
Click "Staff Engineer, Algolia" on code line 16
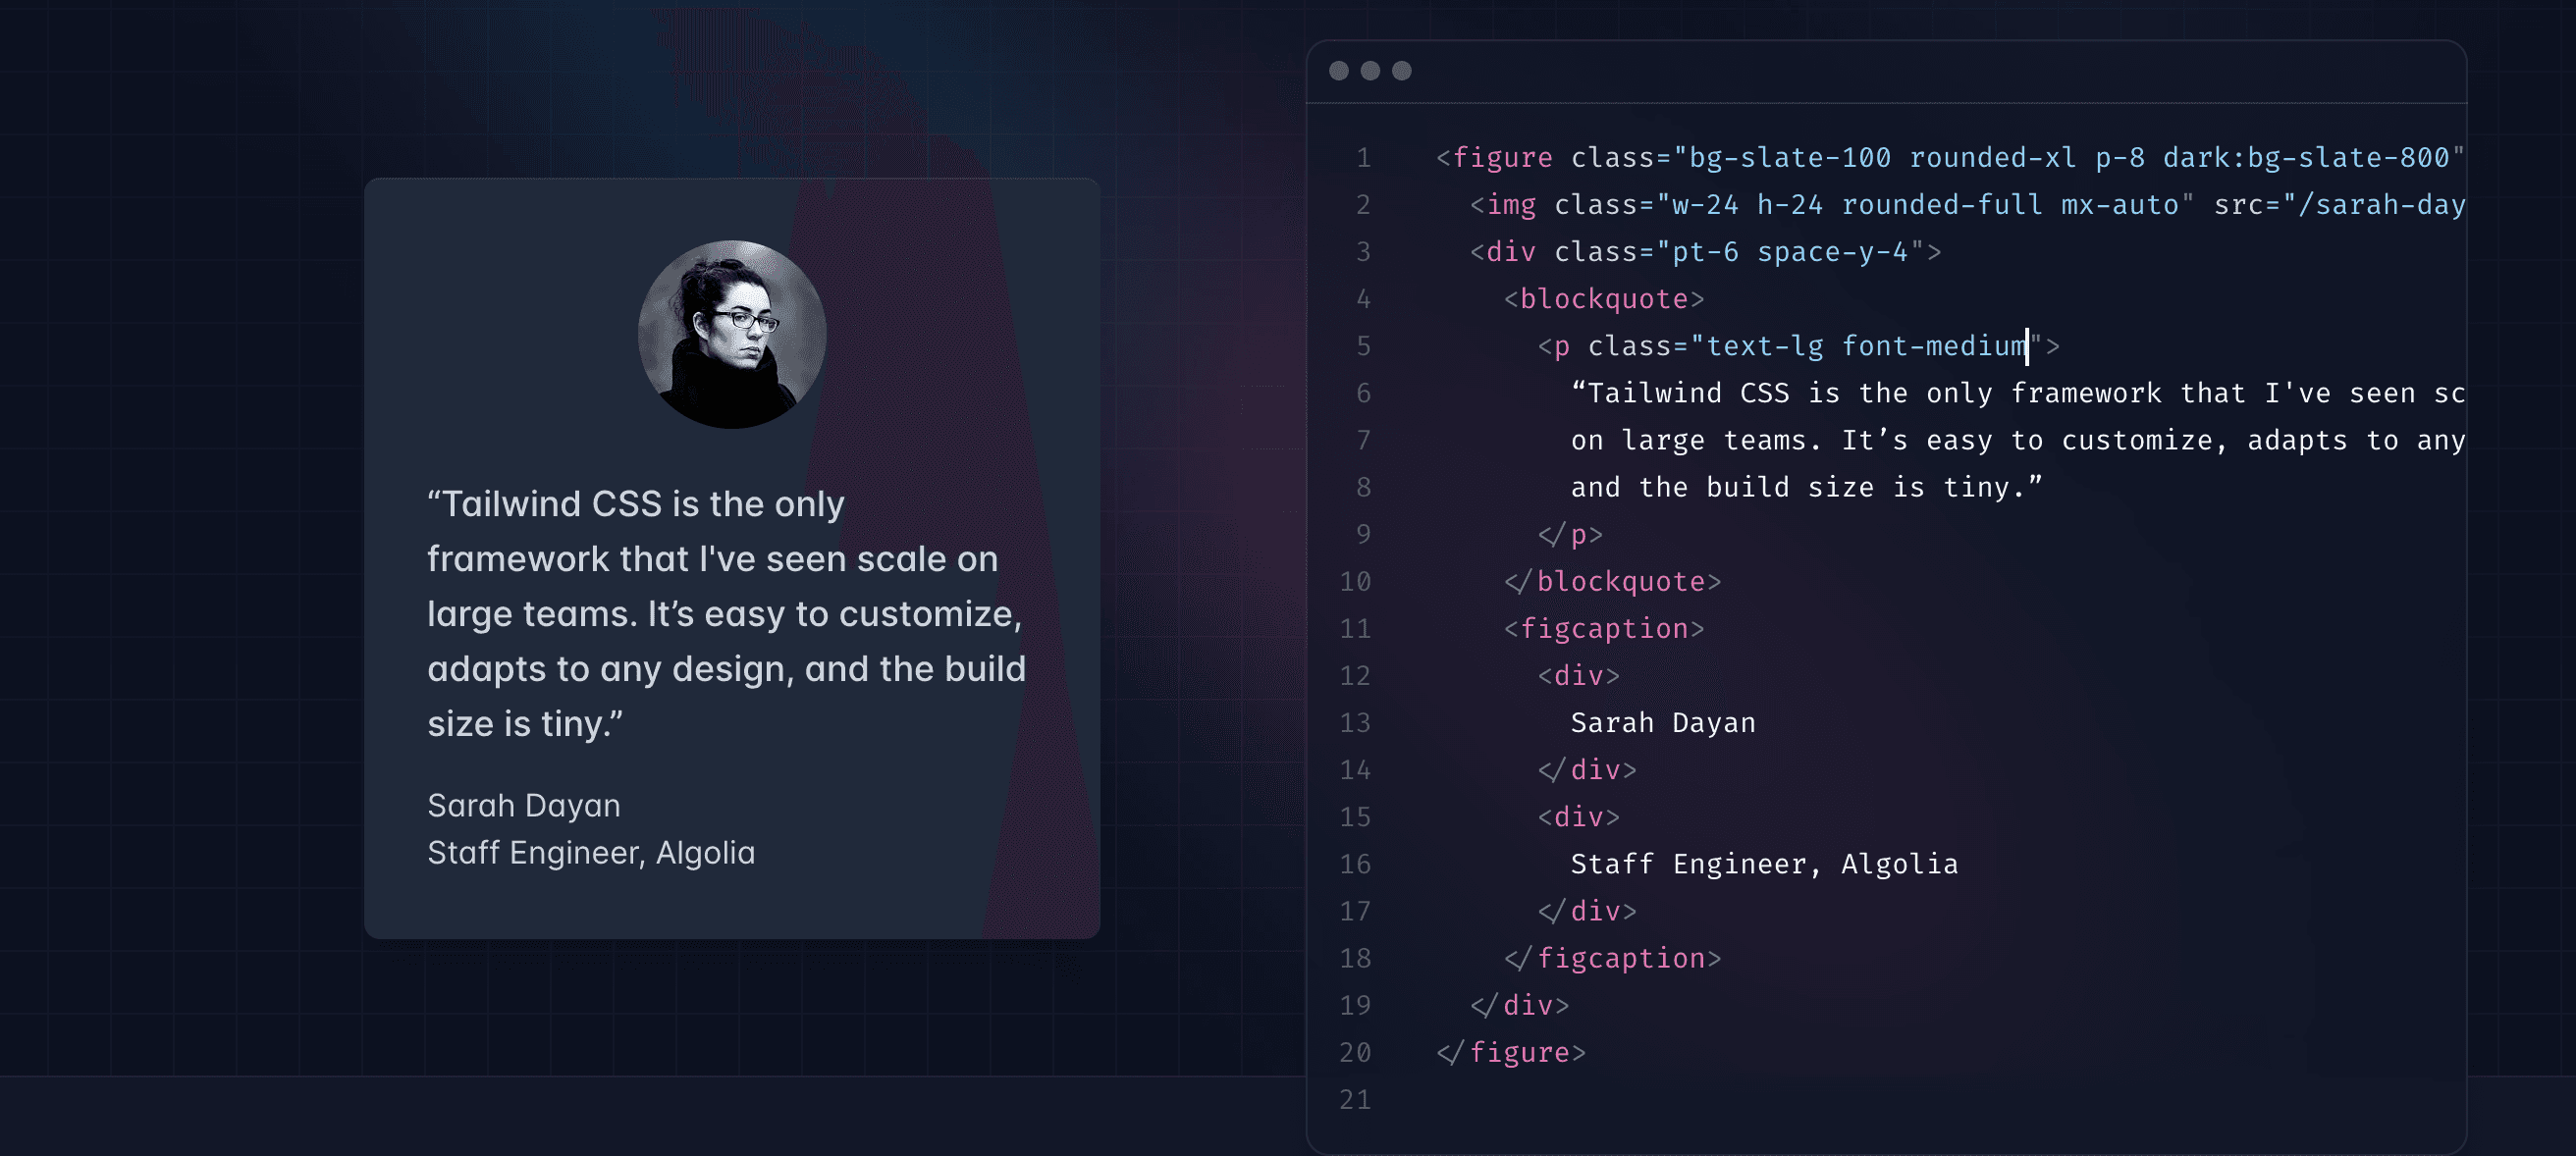1764,864
